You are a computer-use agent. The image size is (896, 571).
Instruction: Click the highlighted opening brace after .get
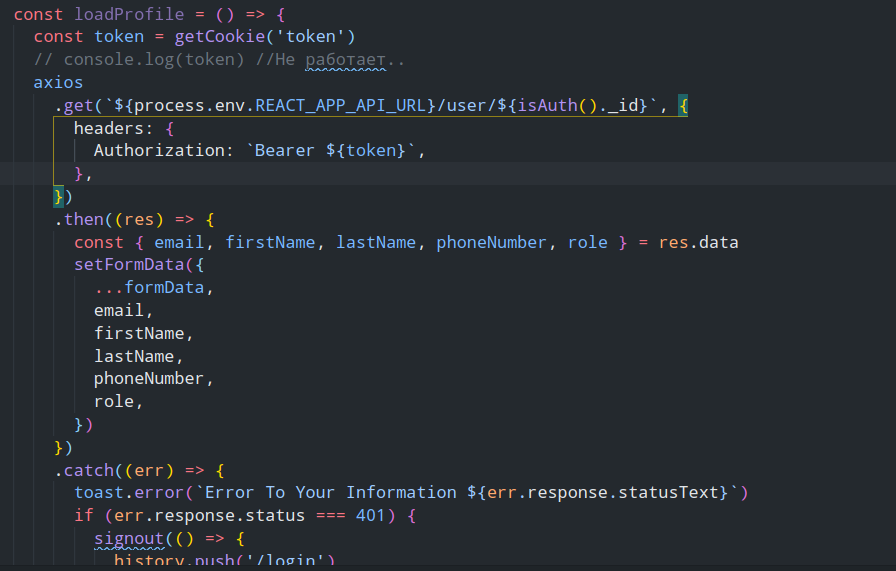click(x=683, y=105)
